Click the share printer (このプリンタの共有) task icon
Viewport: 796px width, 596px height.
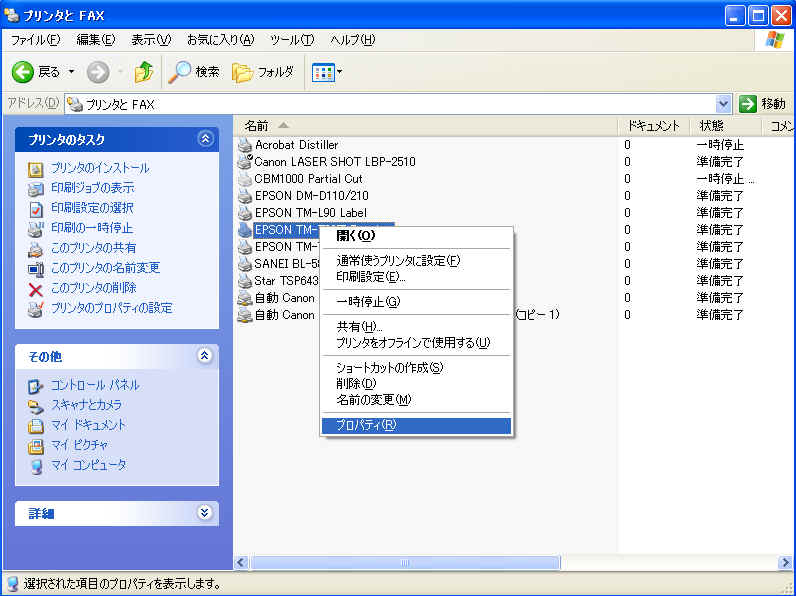[x=36, y=249]
